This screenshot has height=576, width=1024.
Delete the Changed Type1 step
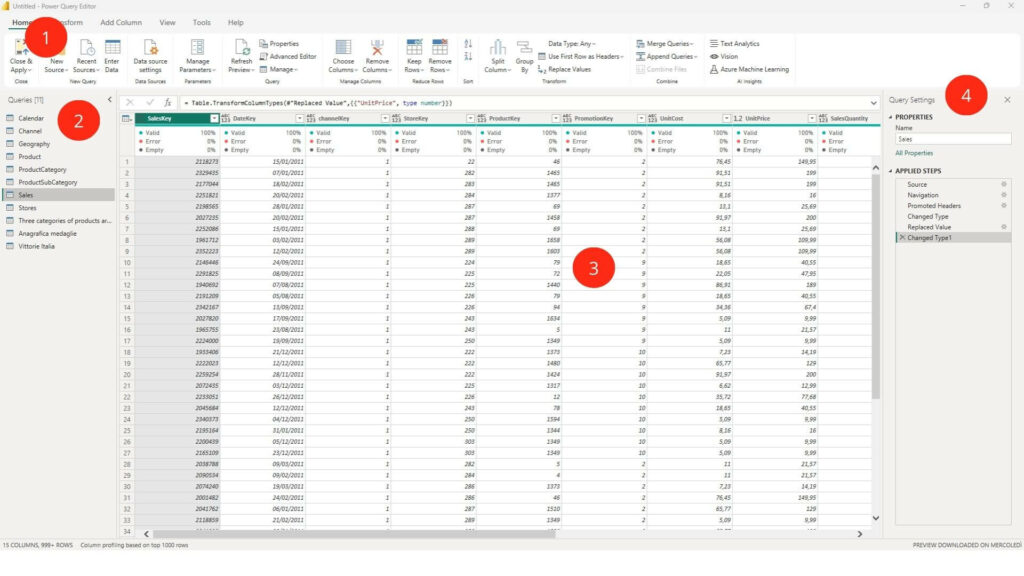click(x=902, y=238)
